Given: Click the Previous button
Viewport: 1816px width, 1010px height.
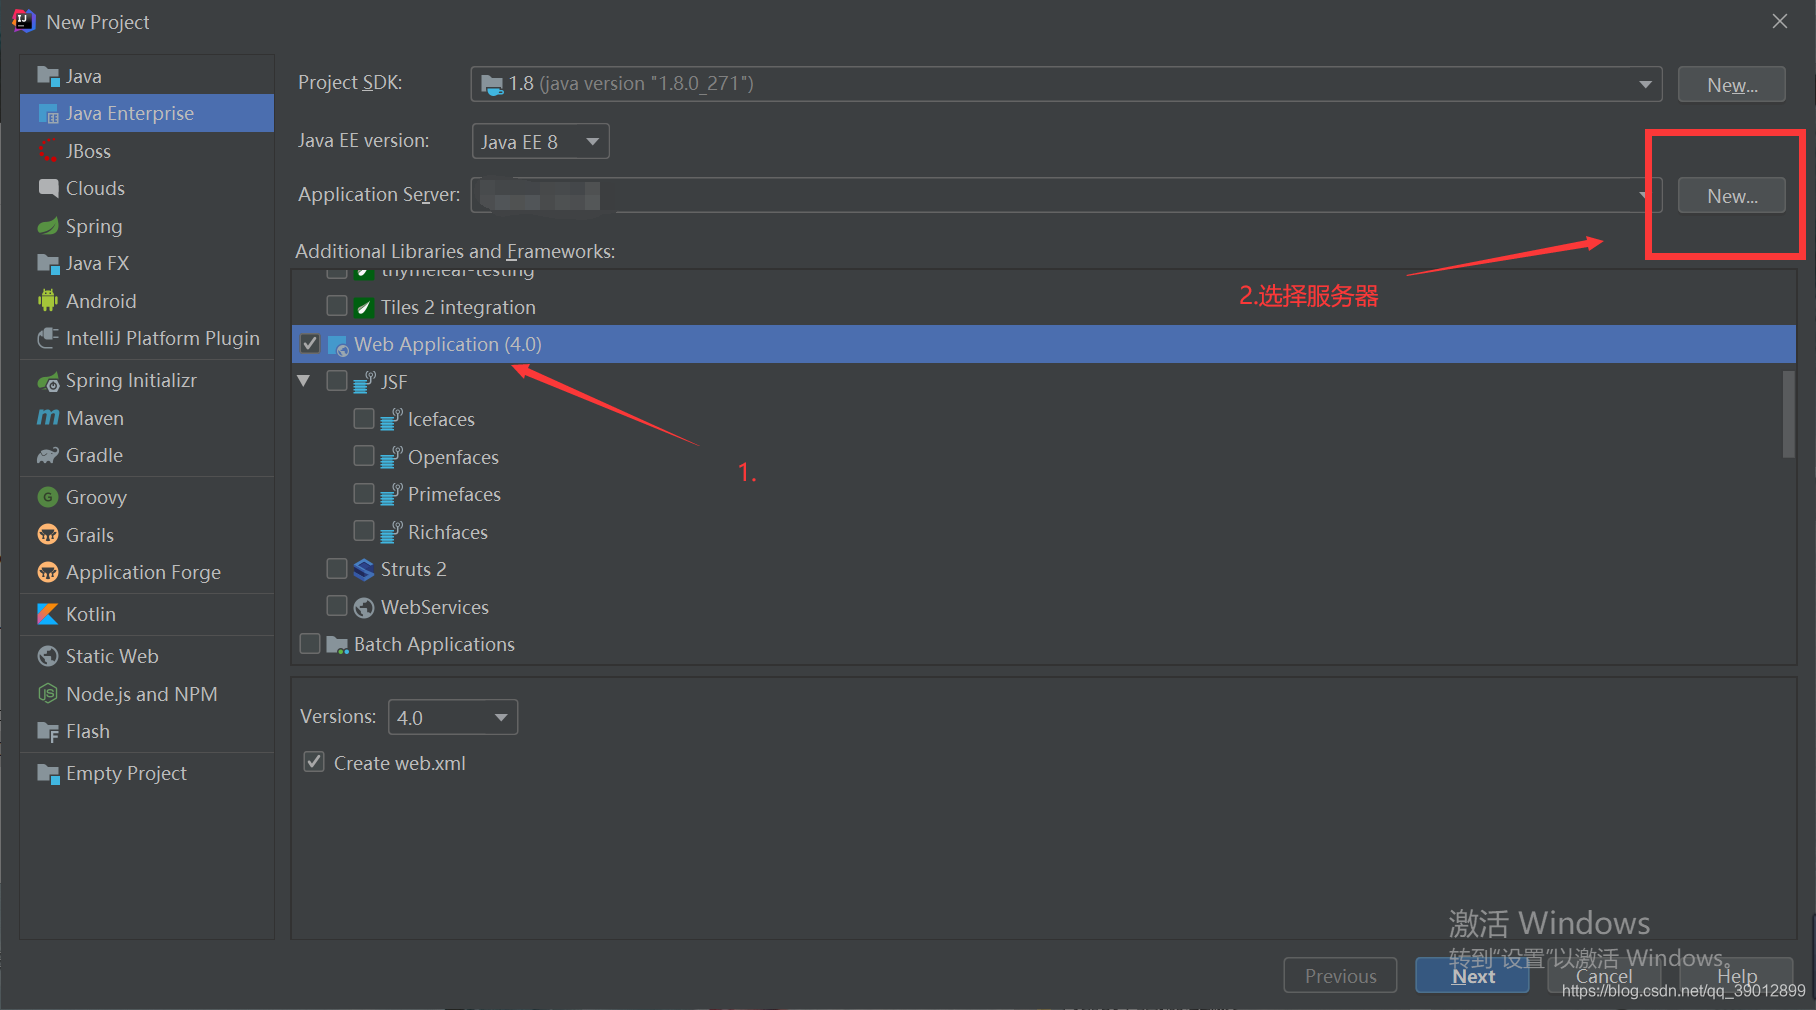Looking at the screenshot, I should pyautogui.click(x=1340, y=976).
